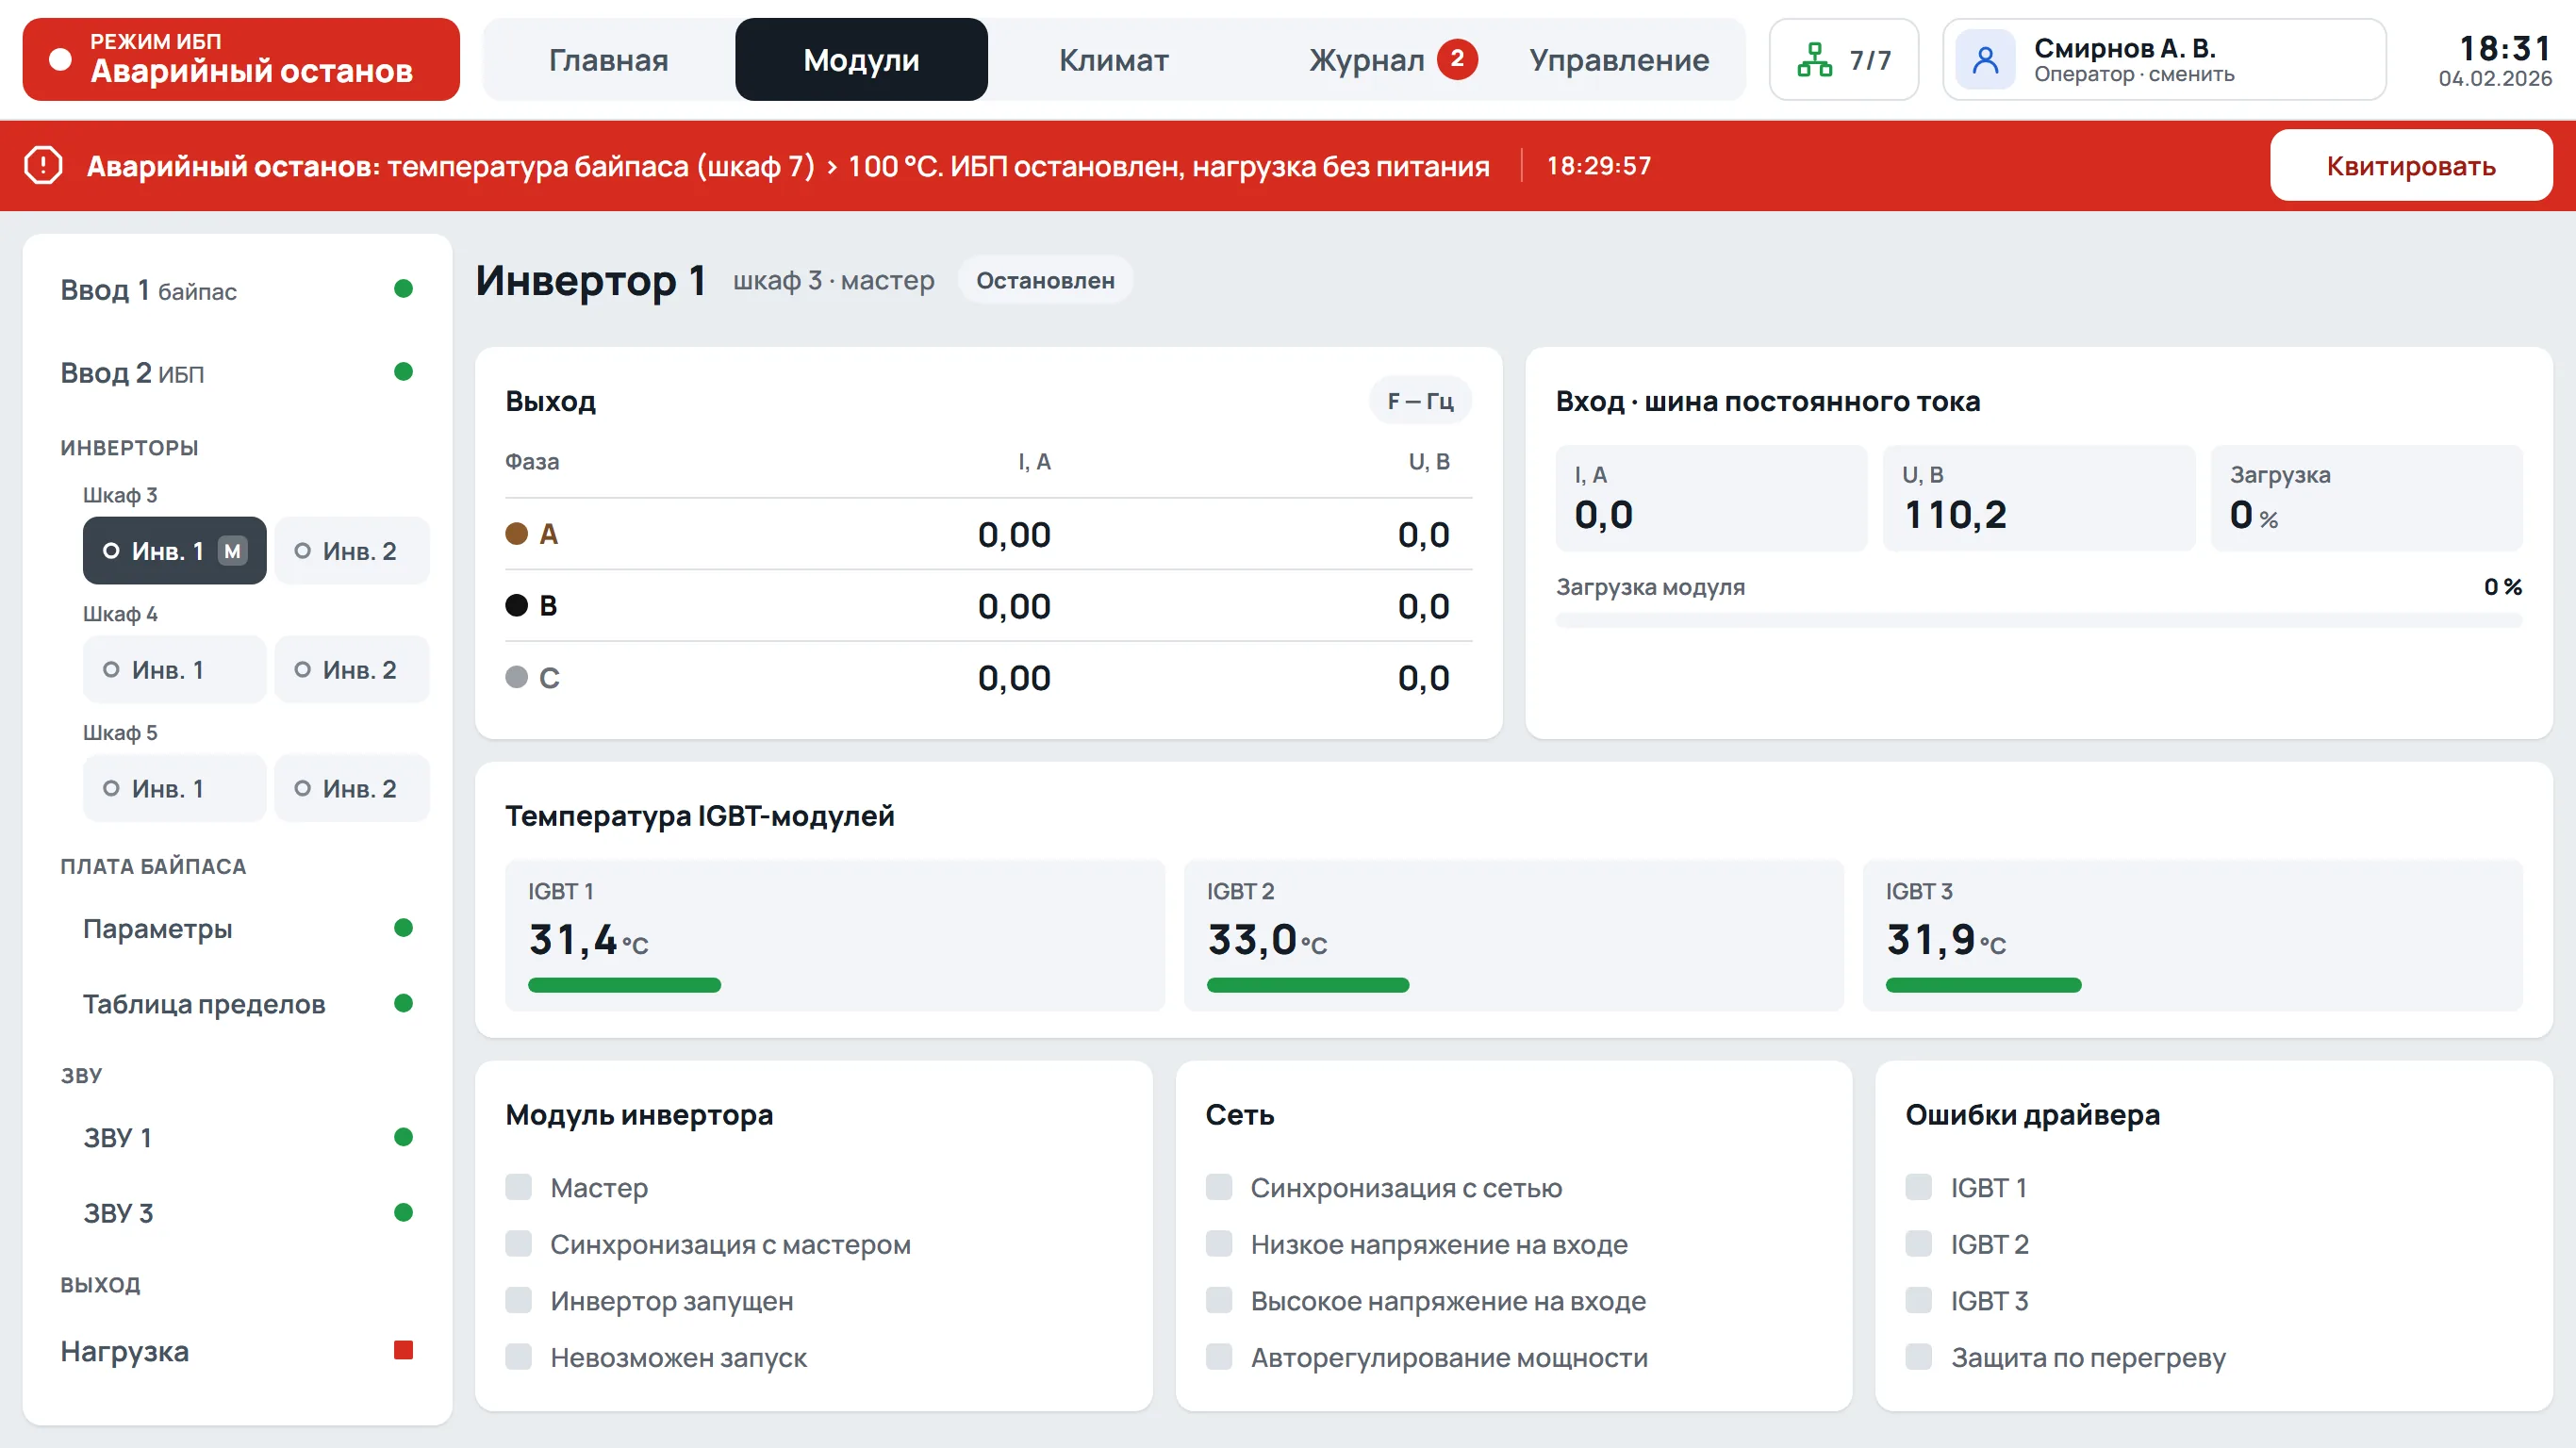
Task: Toggle driver error IGBT 1 checkbox
Action: point(1919,1187)
